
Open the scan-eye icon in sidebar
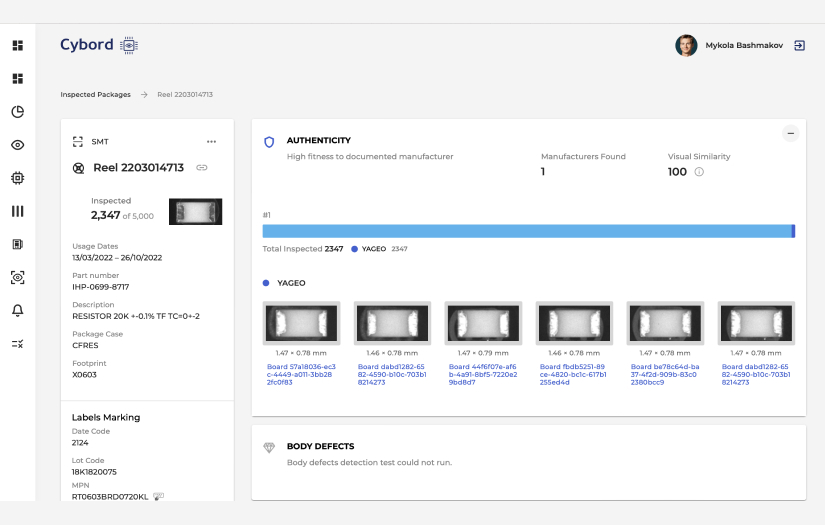[17, 277]
